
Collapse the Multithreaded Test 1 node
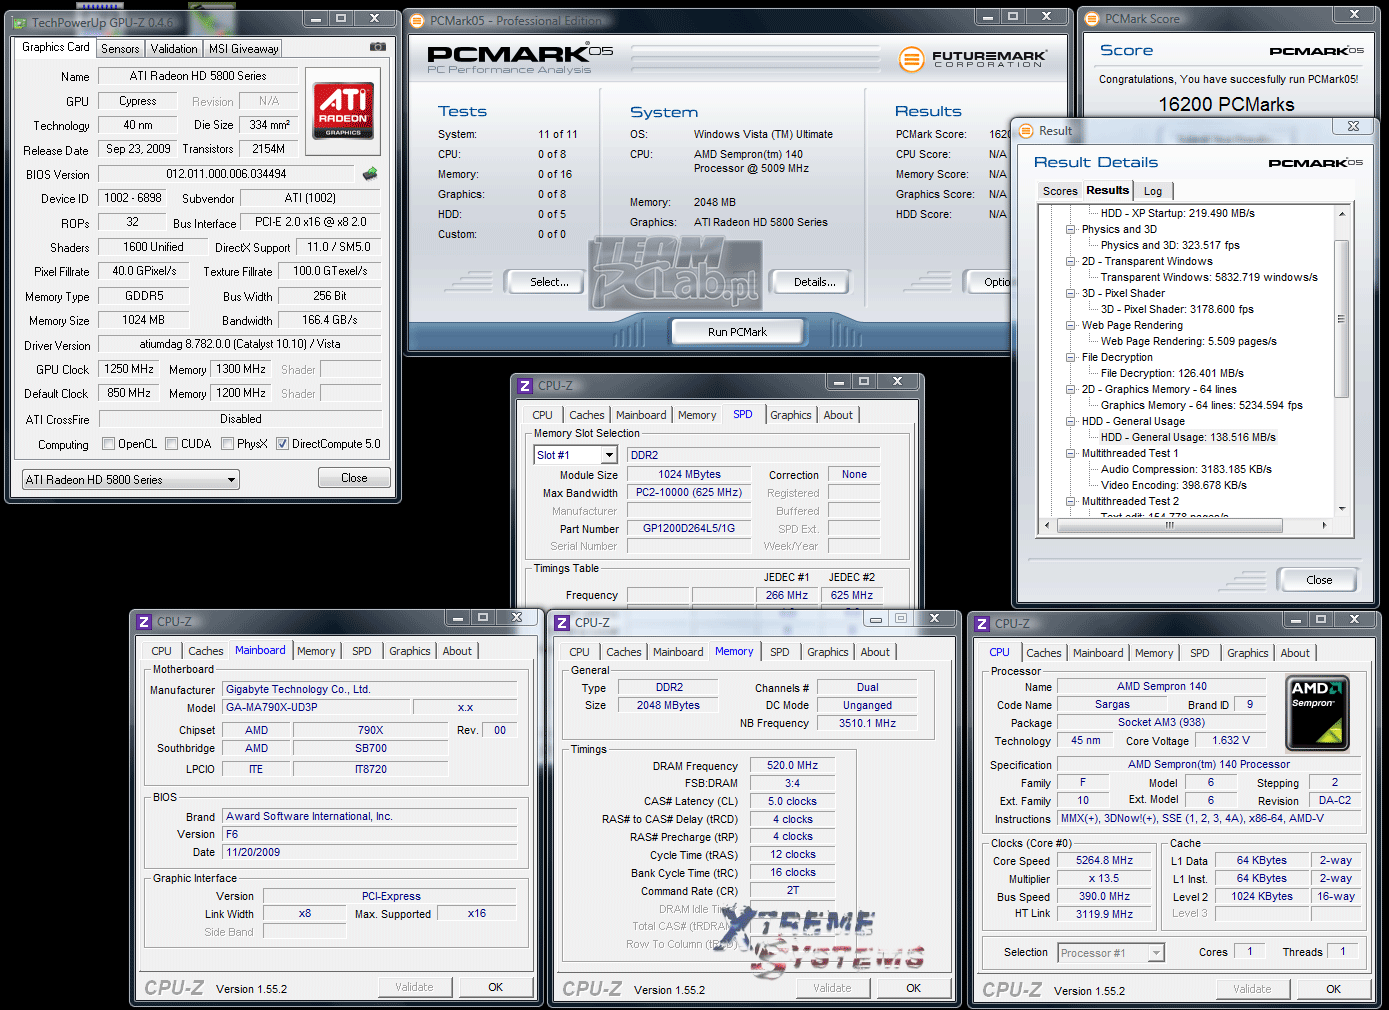(x=1071, y=453)
